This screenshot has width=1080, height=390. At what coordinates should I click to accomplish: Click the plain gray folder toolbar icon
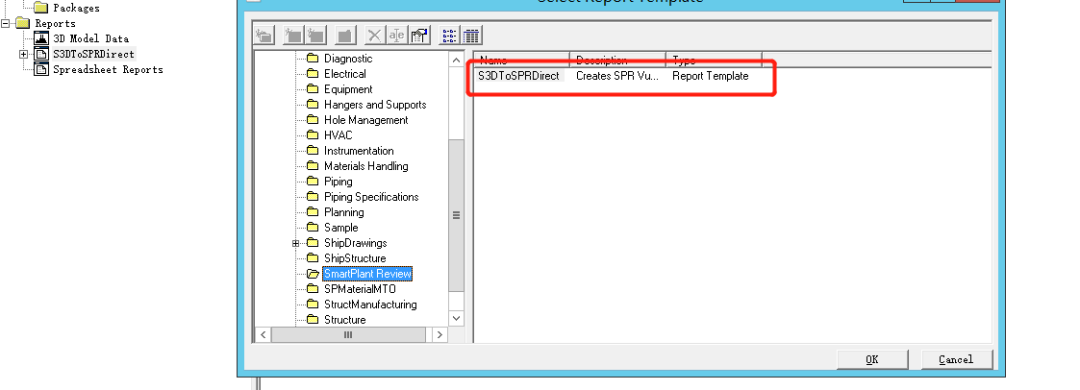coord(345,35)
